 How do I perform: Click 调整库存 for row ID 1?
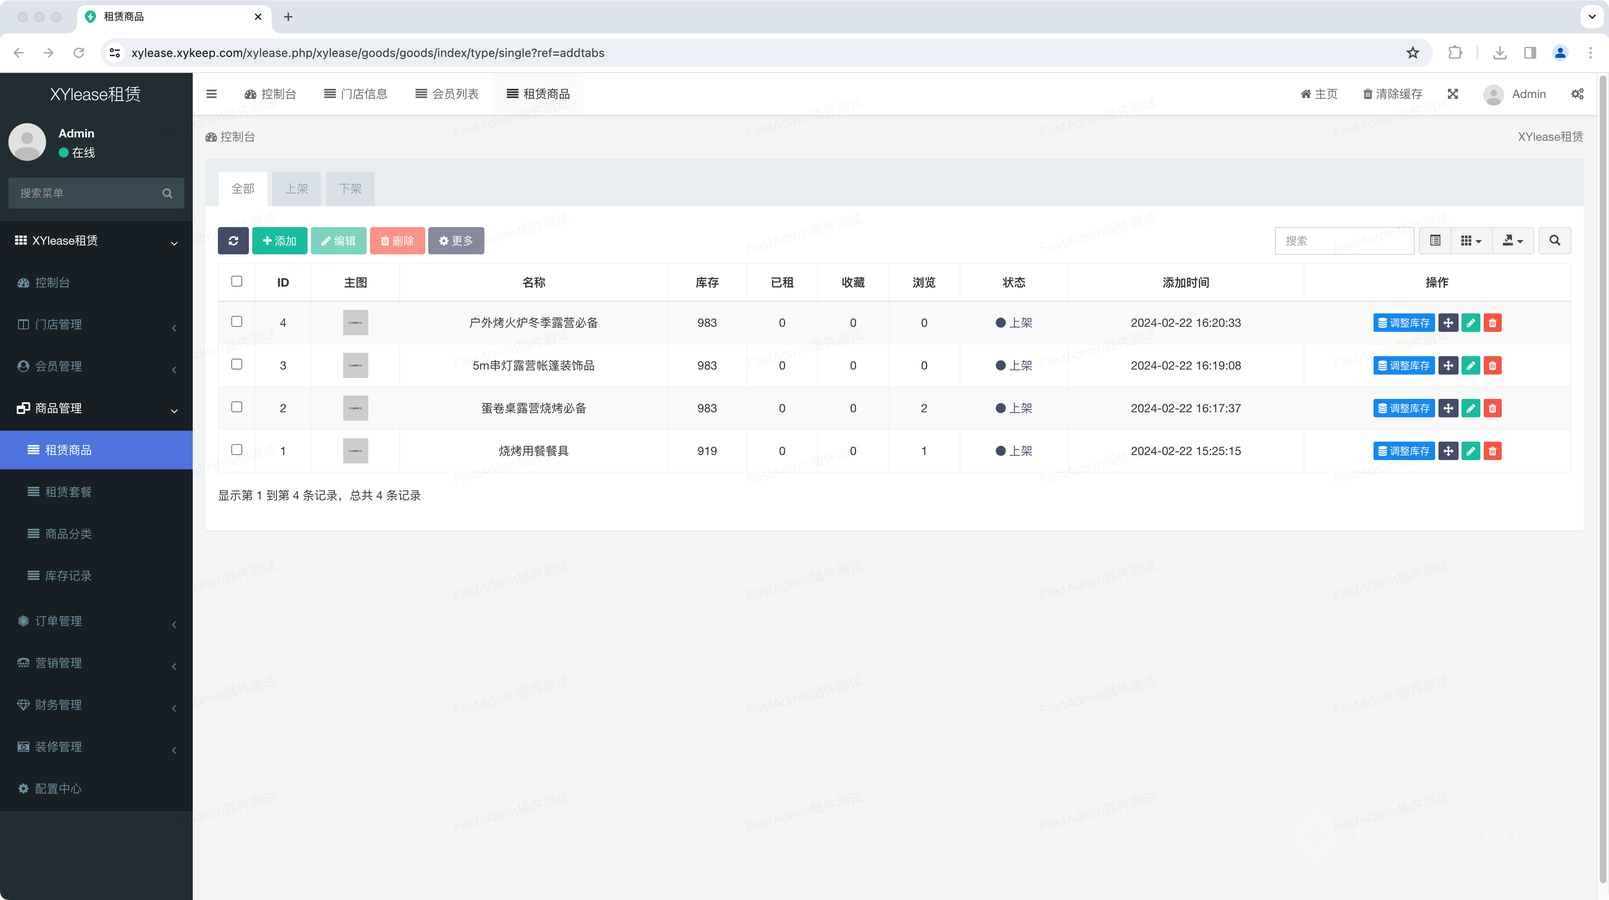[x=1403, y=451]
